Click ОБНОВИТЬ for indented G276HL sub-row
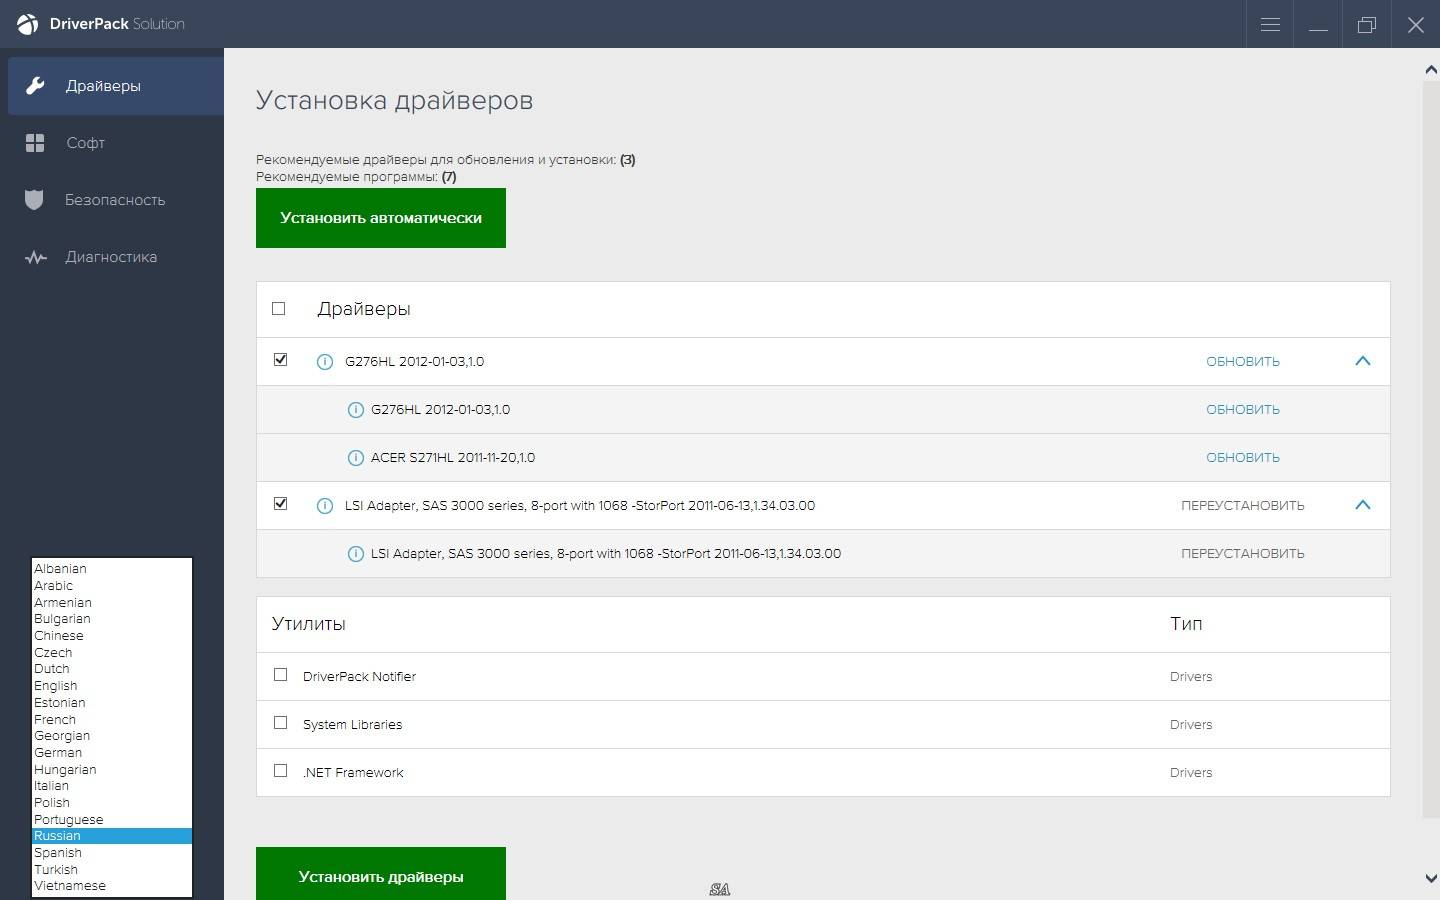Viewport: 1440px width, 900px height. click(1243, 410)
